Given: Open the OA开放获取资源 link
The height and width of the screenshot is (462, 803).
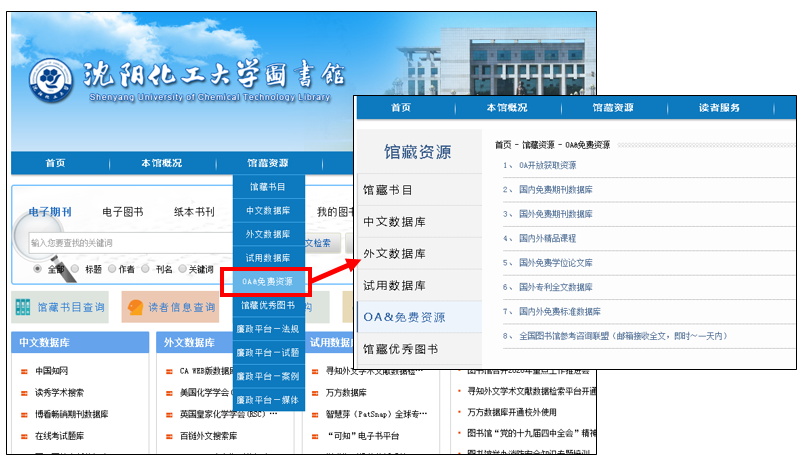Looking at the screenshot, I should coord(546,165).
